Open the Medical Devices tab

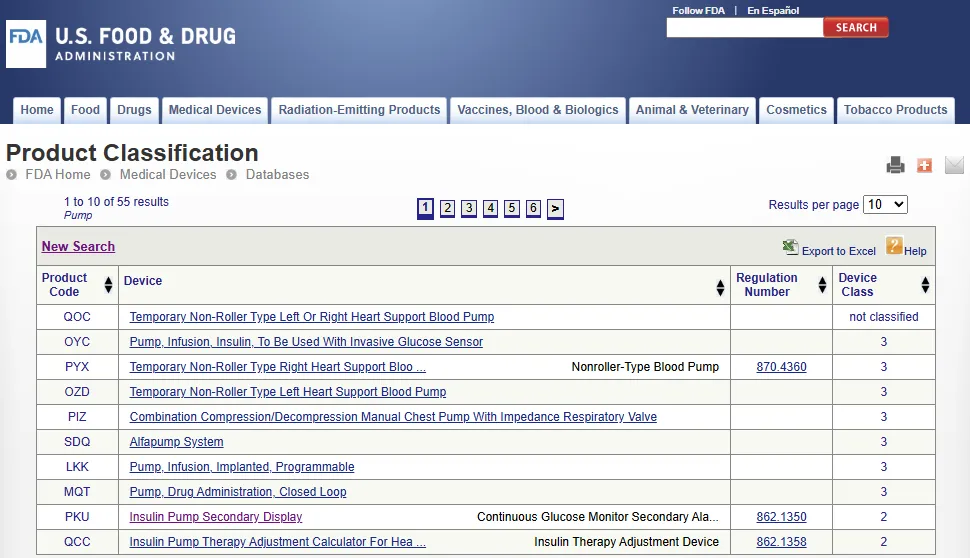tap(215, 110)
